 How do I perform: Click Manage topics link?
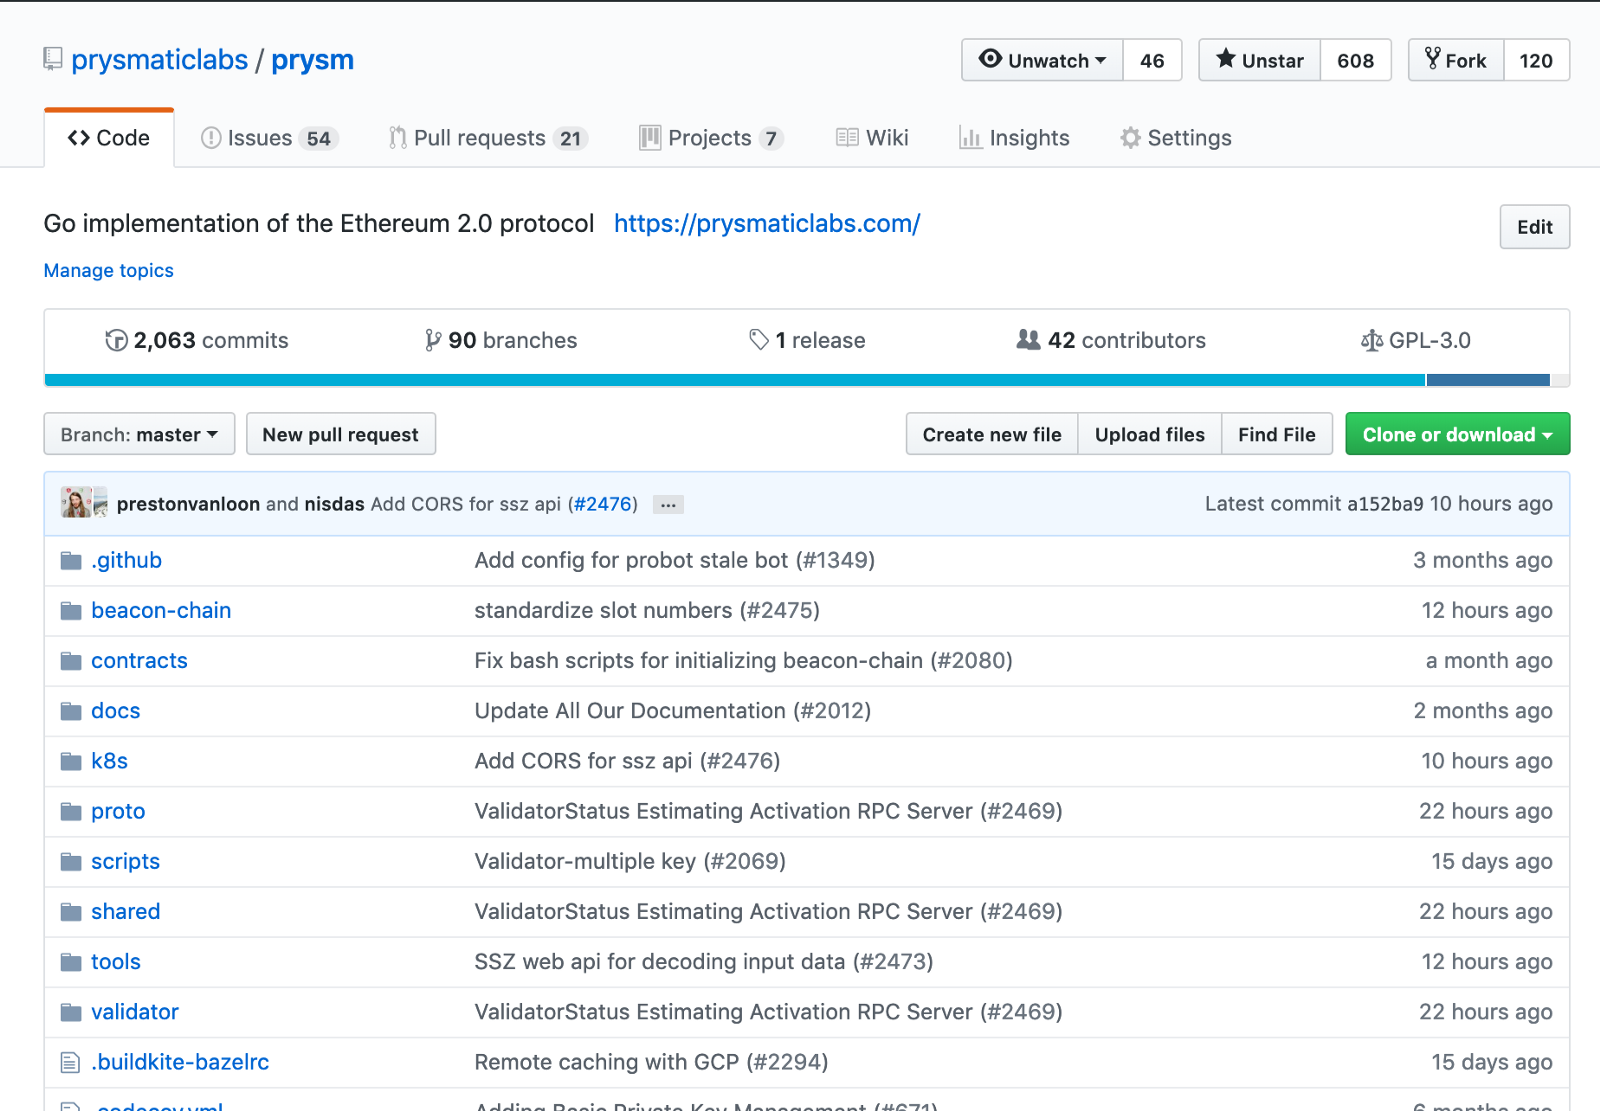(109, 271)
